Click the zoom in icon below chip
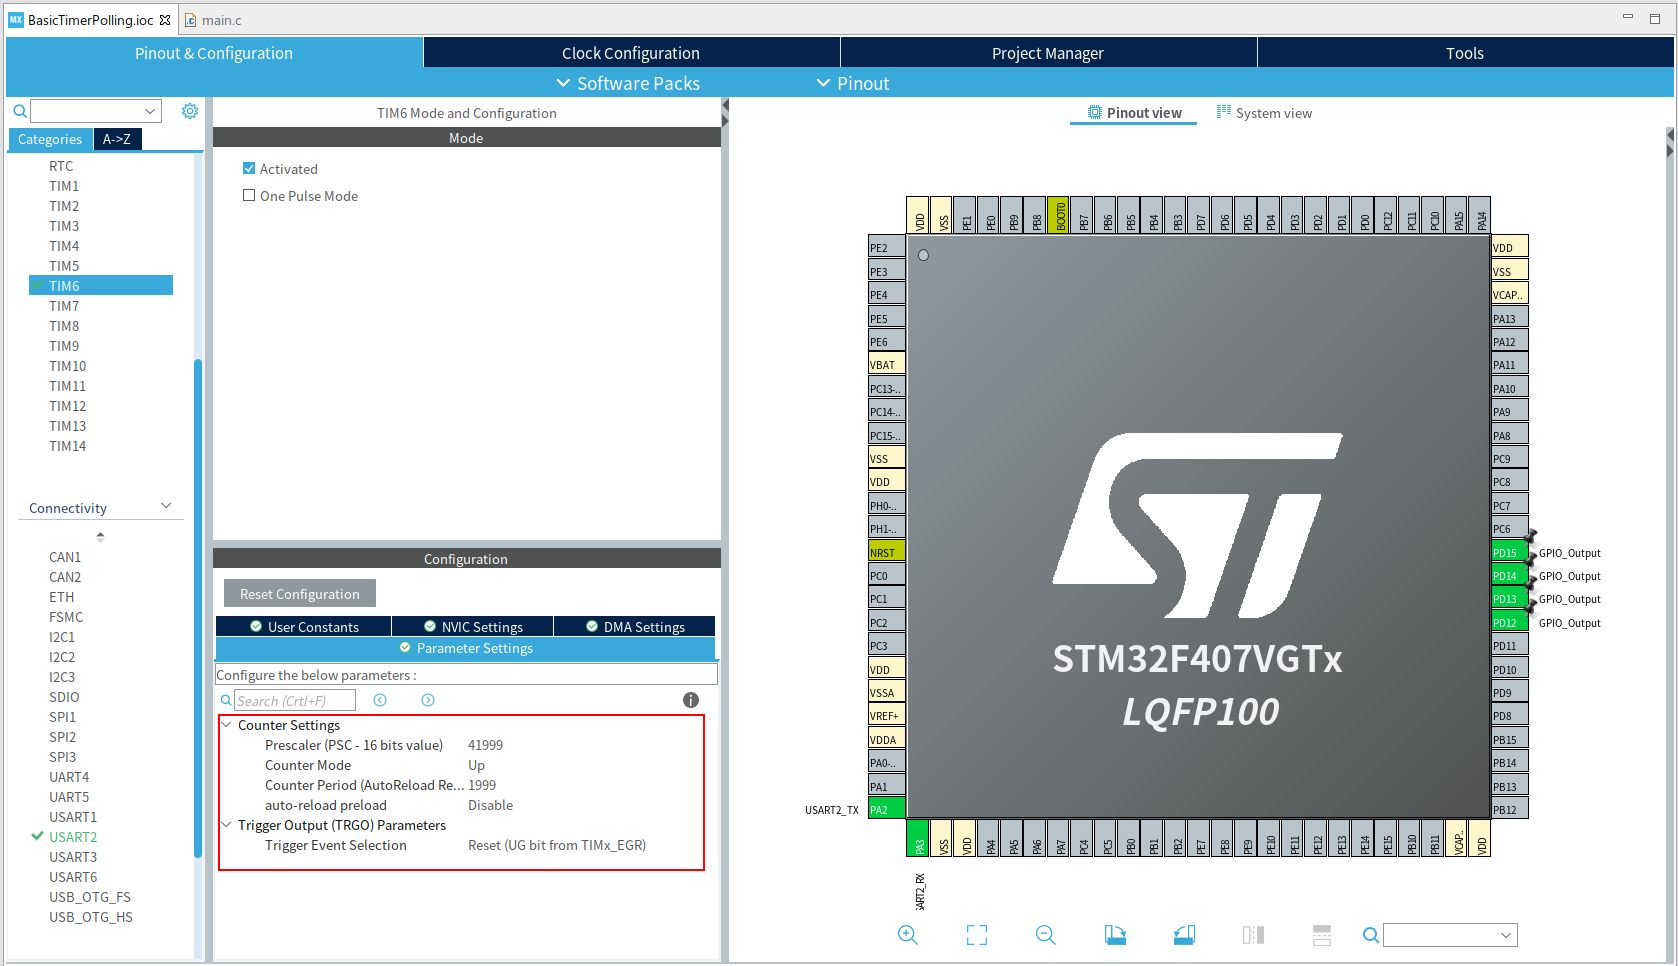1678x966 pixels. [x=908, y=935]
